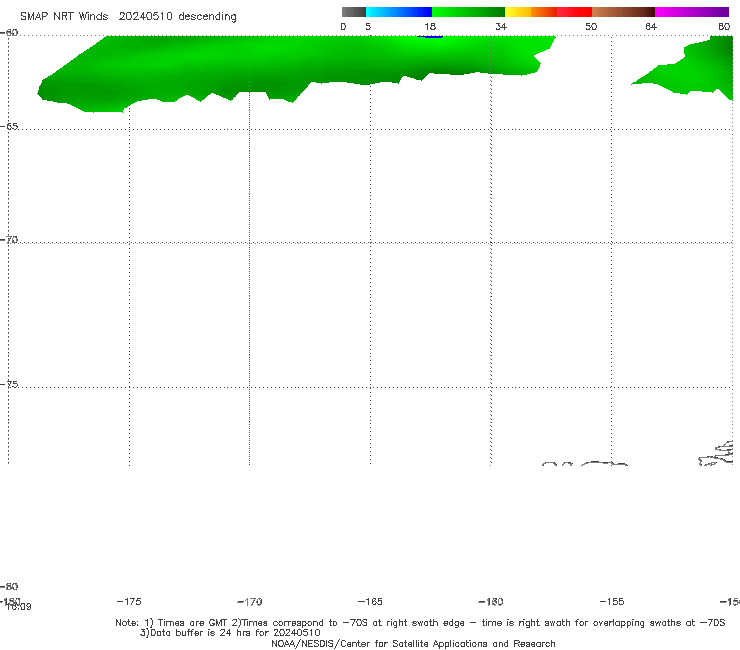740x650 pixels.
Task: Click the title 'SMAP NRT Winds 20240510 descending'
Action: (x=128, y=17)
